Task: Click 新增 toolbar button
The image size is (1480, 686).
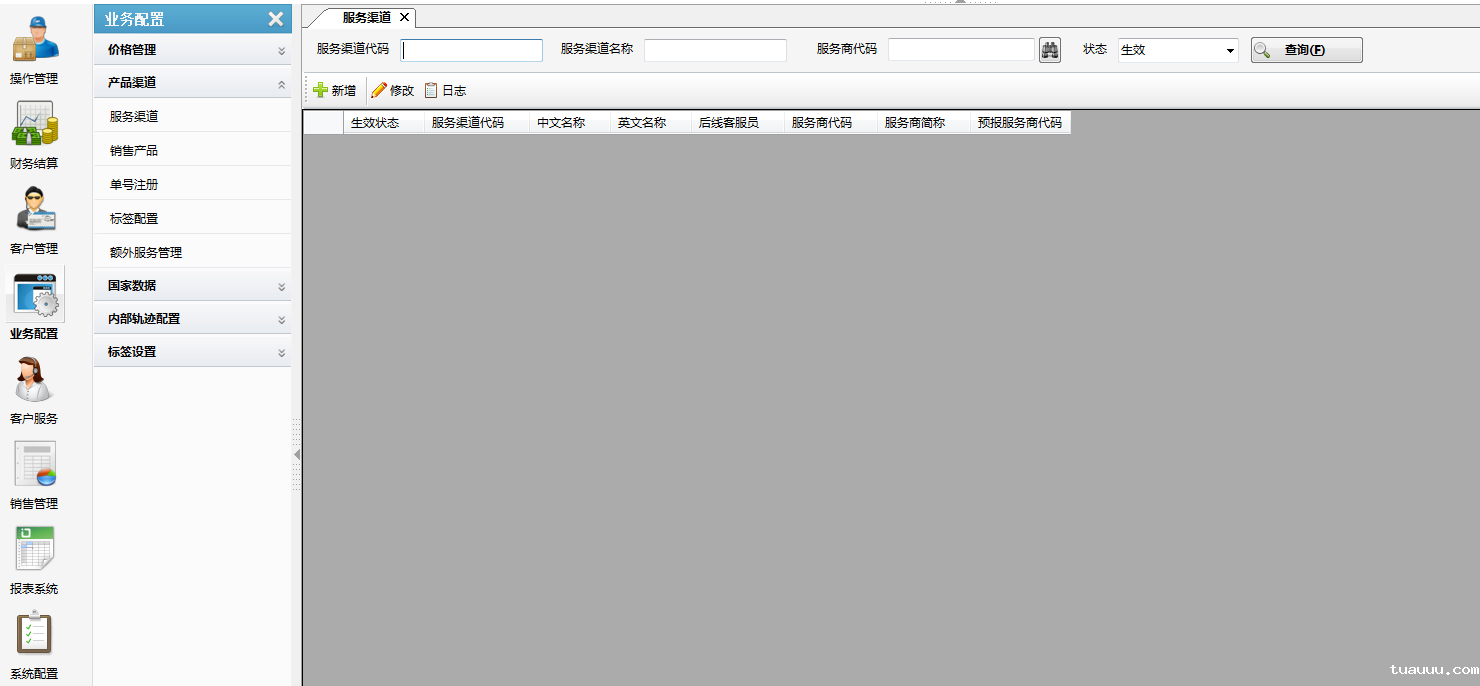Action: (x=334, y=90)
